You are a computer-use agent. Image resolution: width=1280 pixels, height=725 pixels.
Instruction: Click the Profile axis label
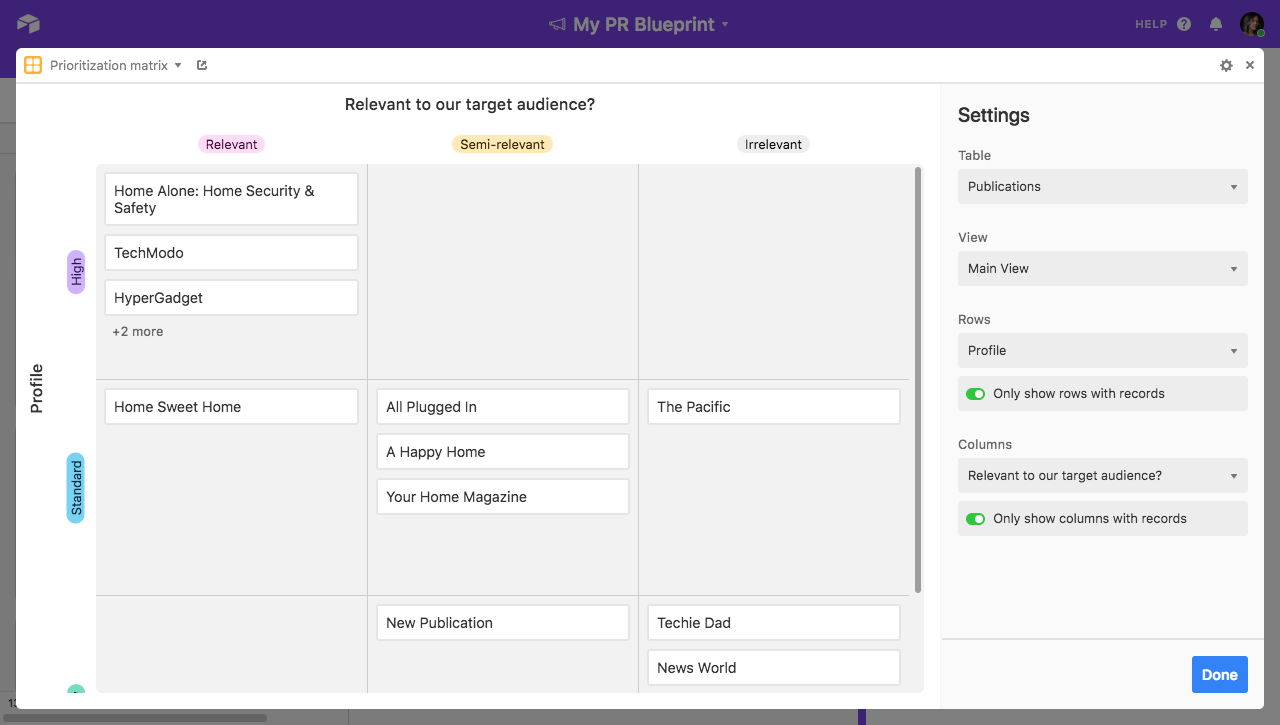37,389
